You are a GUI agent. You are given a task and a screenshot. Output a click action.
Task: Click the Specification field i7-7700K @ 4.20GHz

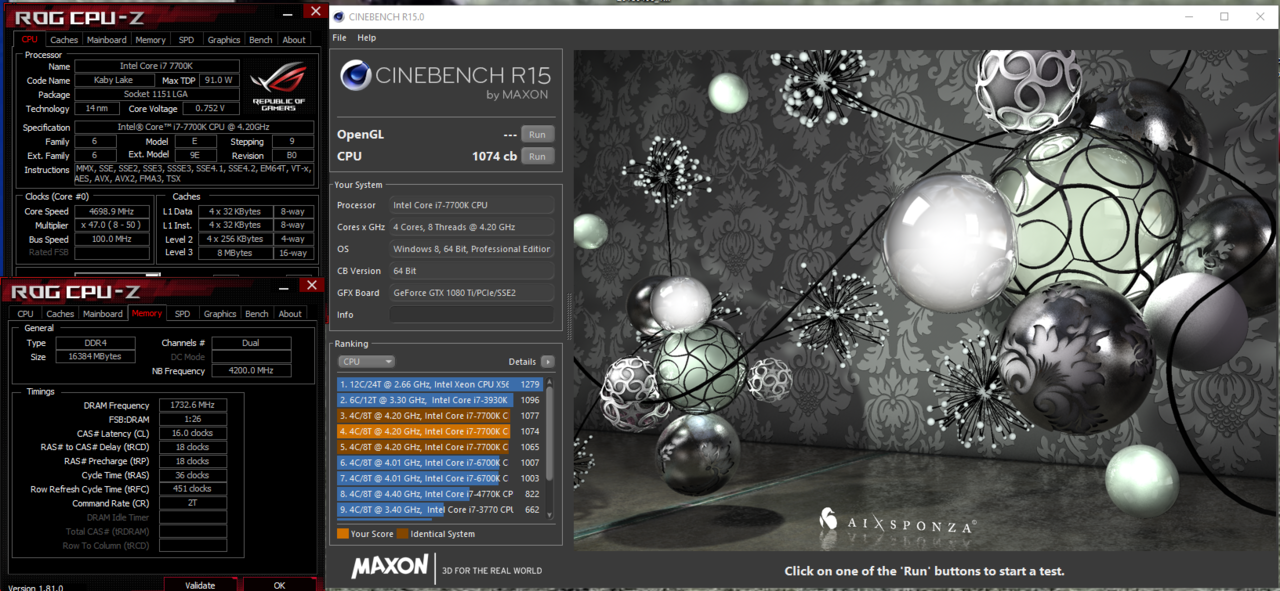(194, 128)
